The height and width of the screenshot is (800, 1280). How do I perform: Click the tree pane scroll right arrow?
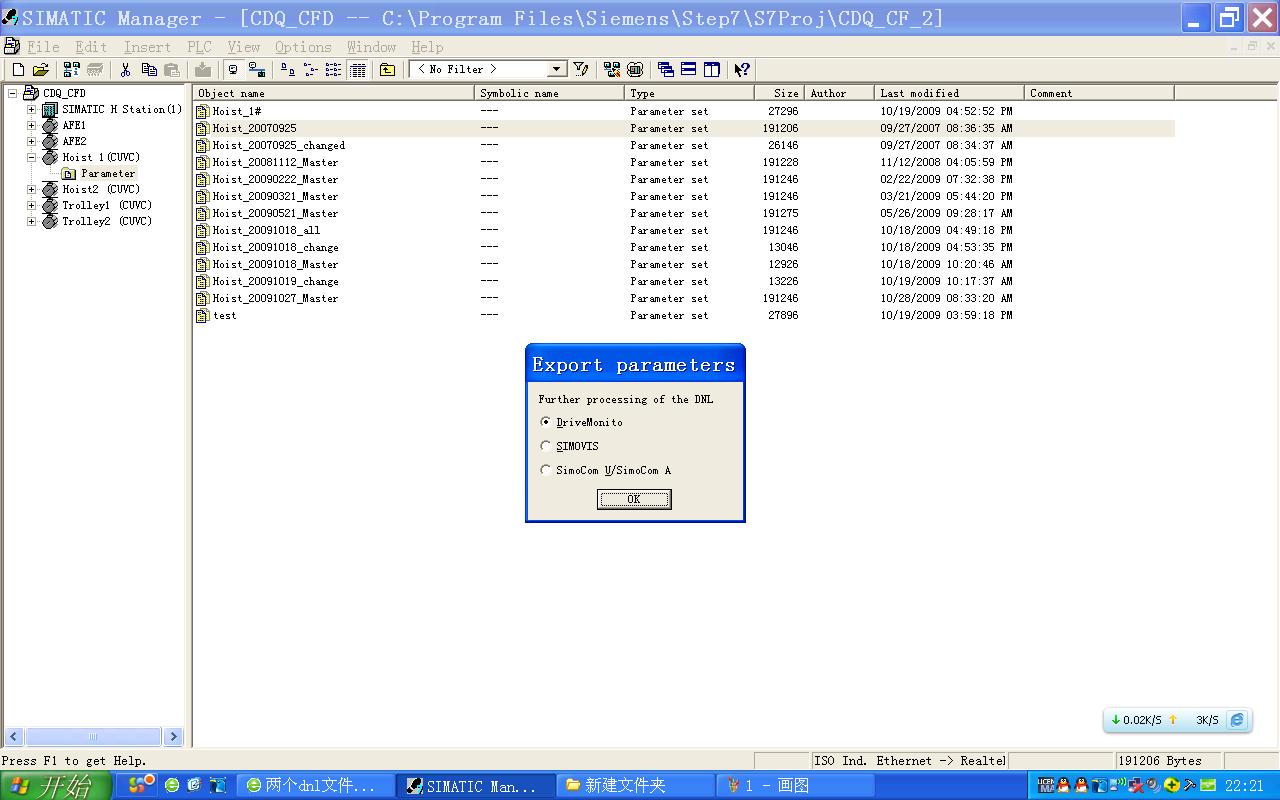point(173,737)
